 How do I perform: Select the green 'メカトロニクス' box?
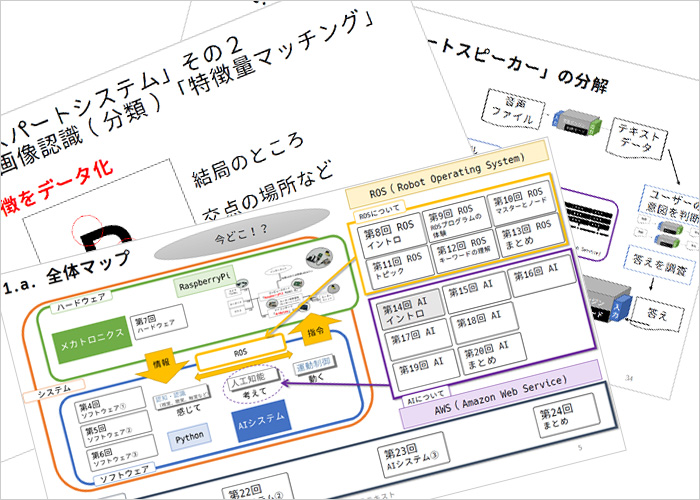(92, 339)
